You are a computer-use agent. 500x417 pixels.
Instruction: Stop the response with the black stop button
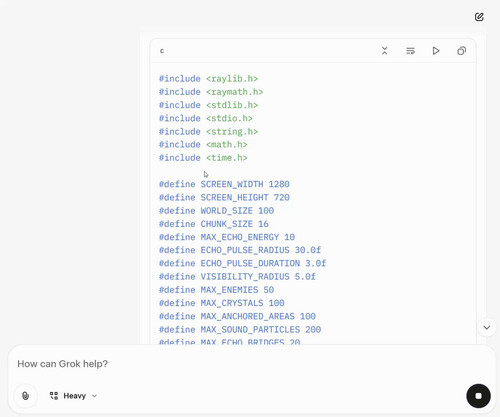[x=478, y=396]
